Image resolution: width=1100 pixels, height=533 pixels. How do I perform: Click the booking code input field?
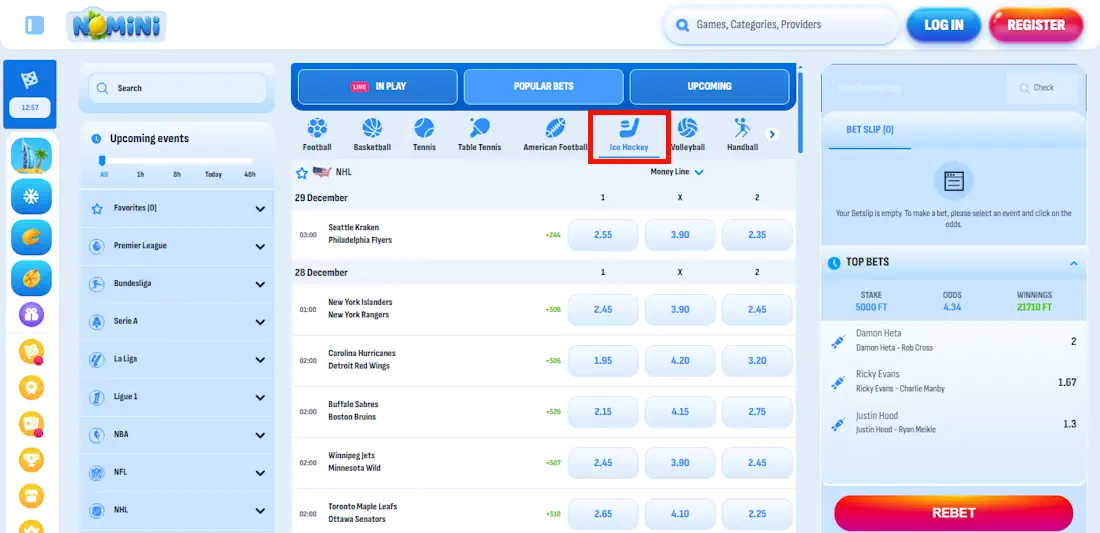[x=915, y=88]
